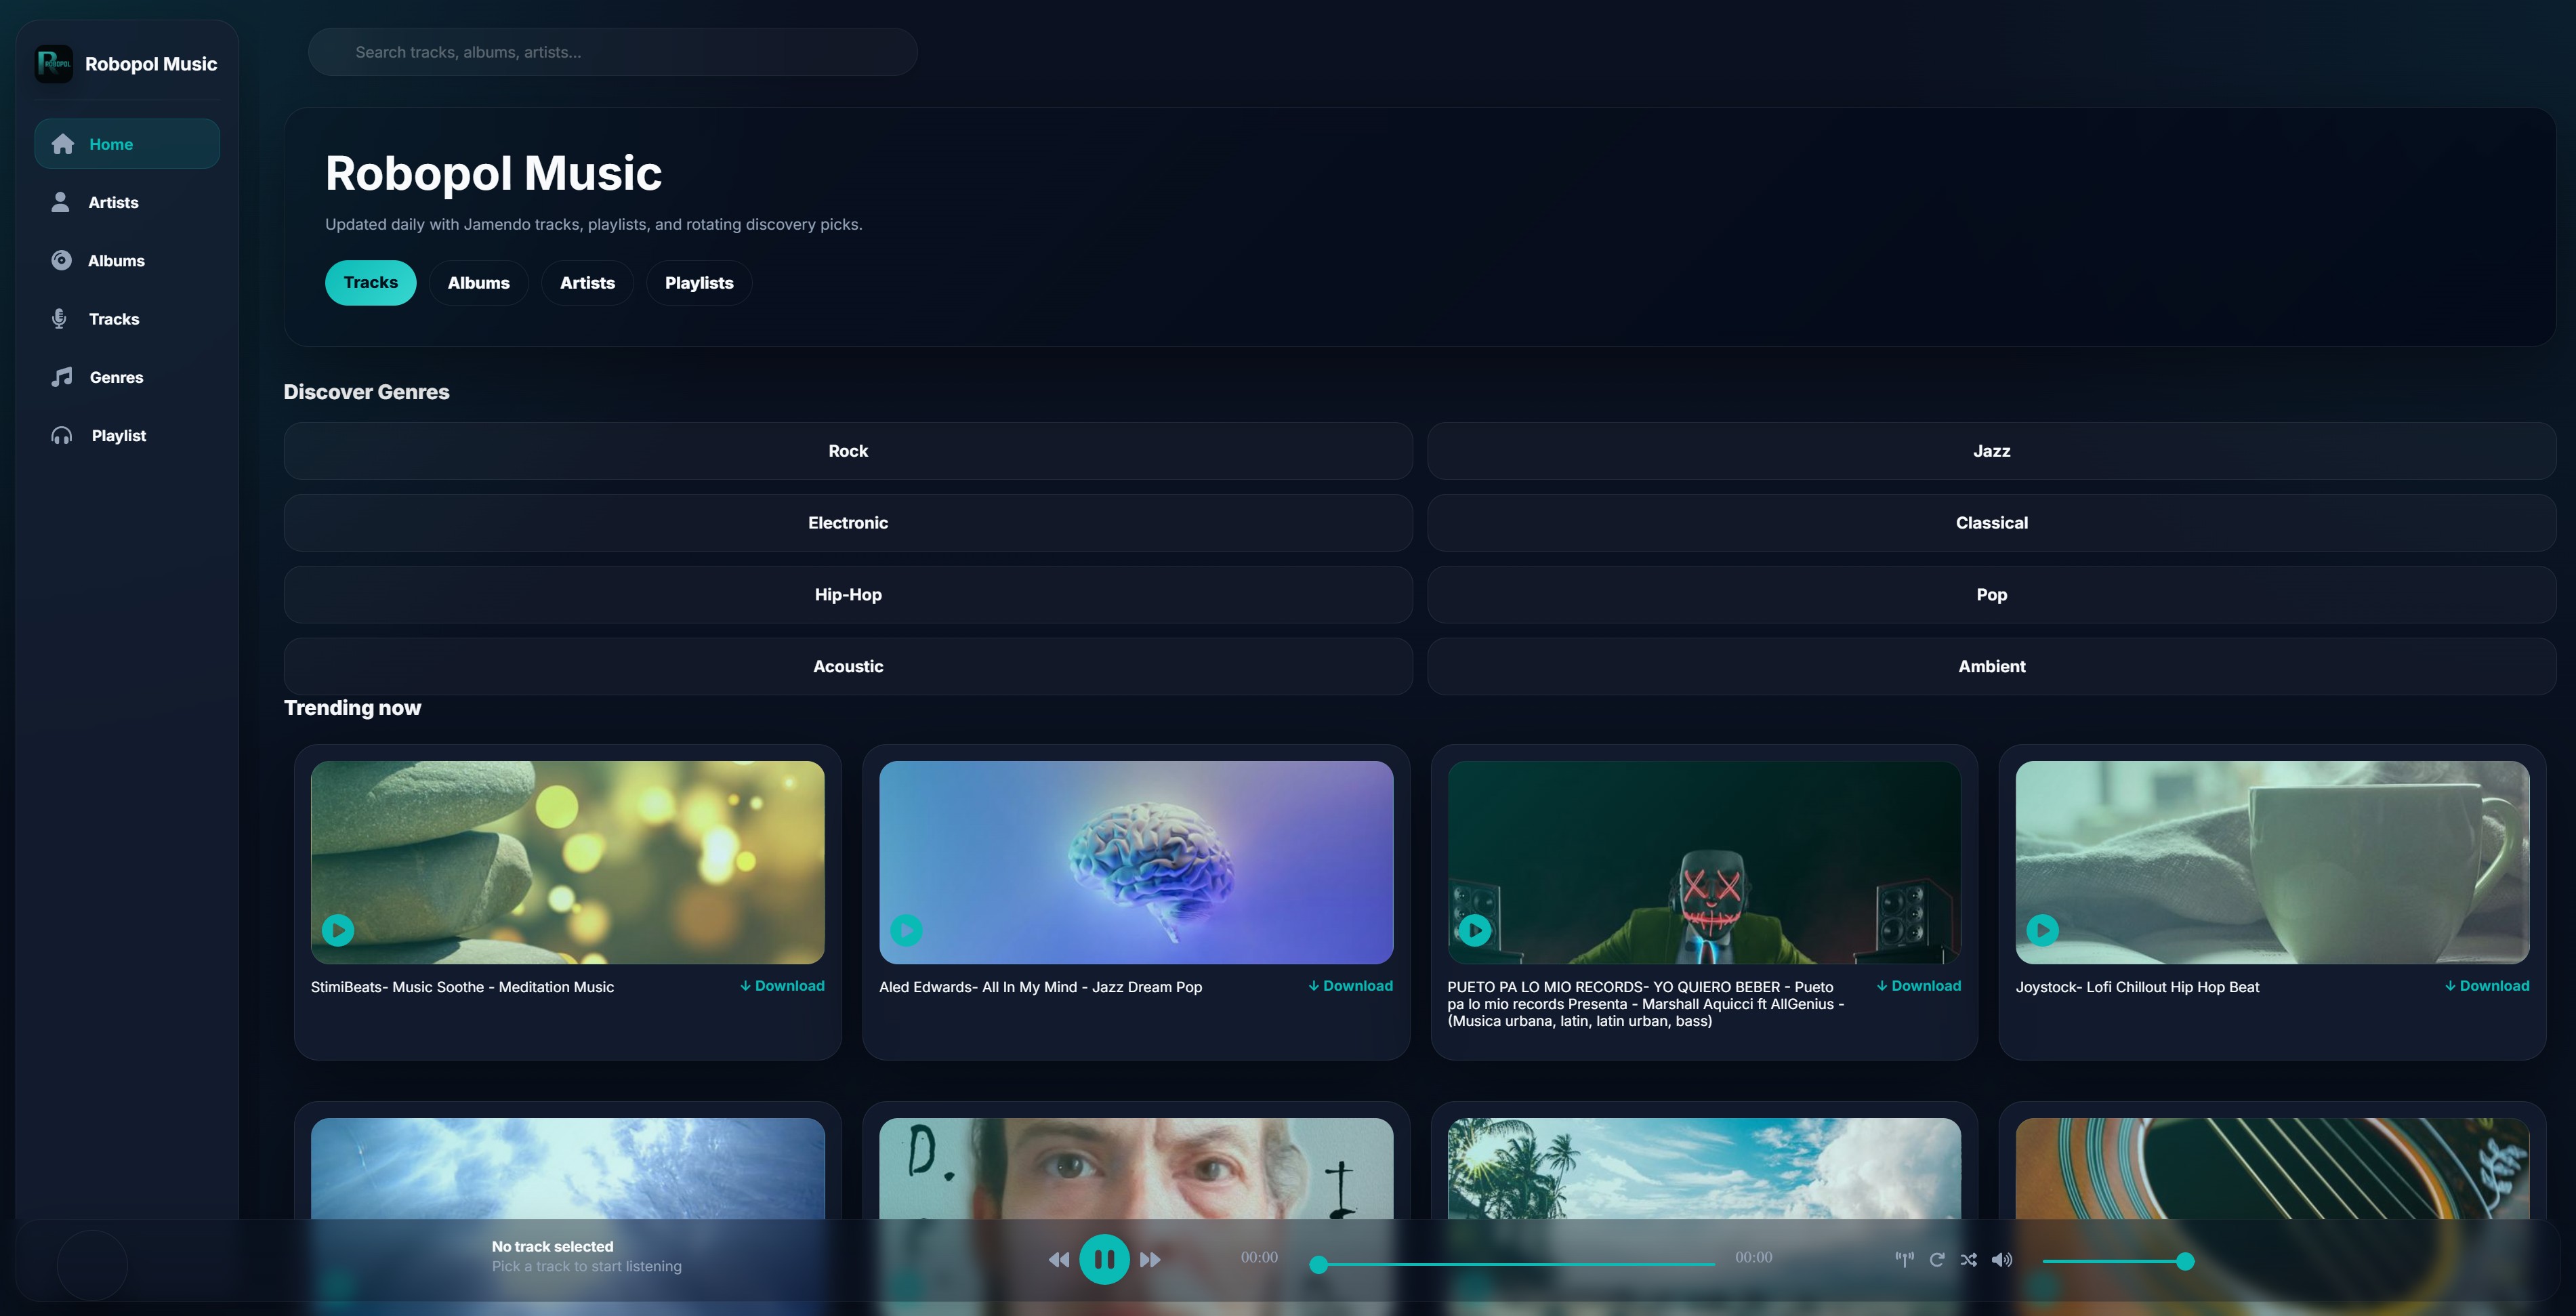Enable shuffle playback

tap(1969, 1259)
